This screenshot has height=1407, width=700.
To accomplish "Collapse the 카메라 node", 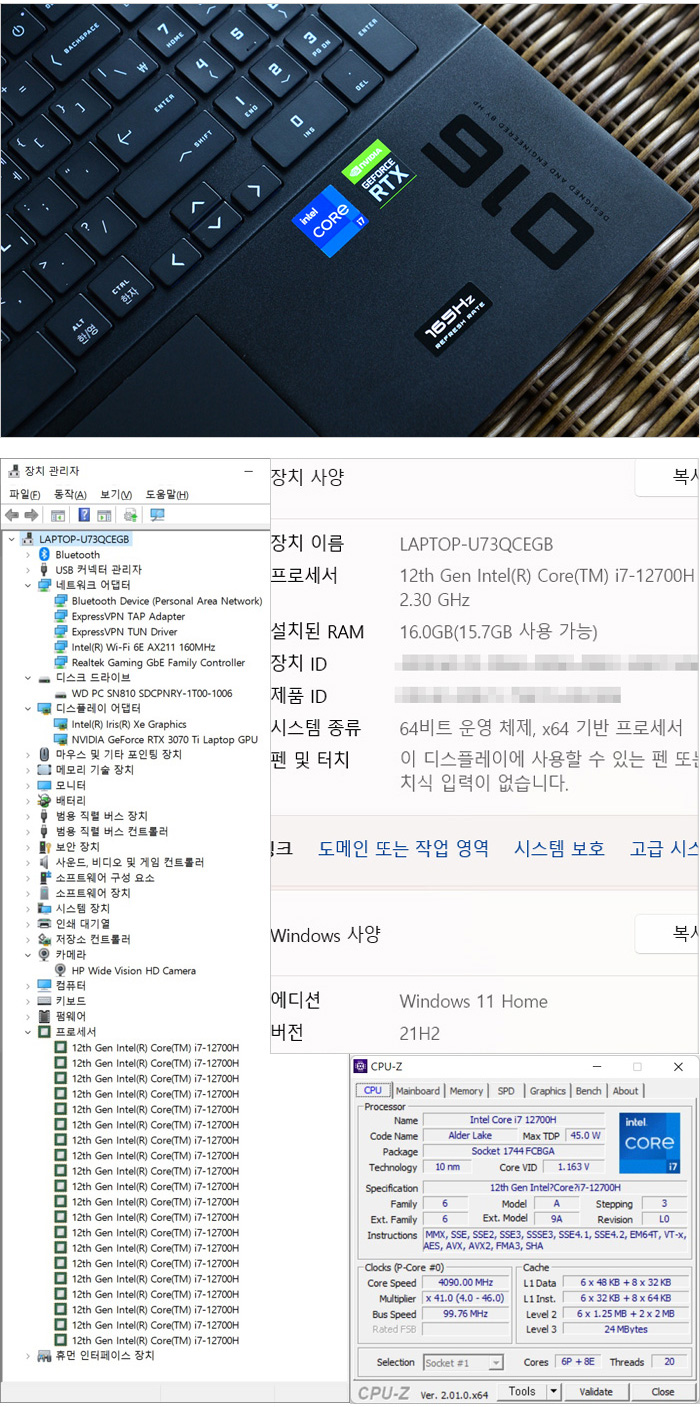I will click(28, 955).
